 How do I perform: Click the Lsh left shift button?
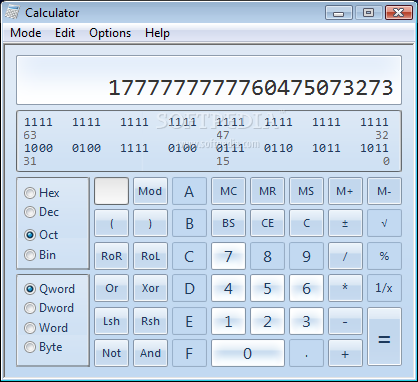111,321
